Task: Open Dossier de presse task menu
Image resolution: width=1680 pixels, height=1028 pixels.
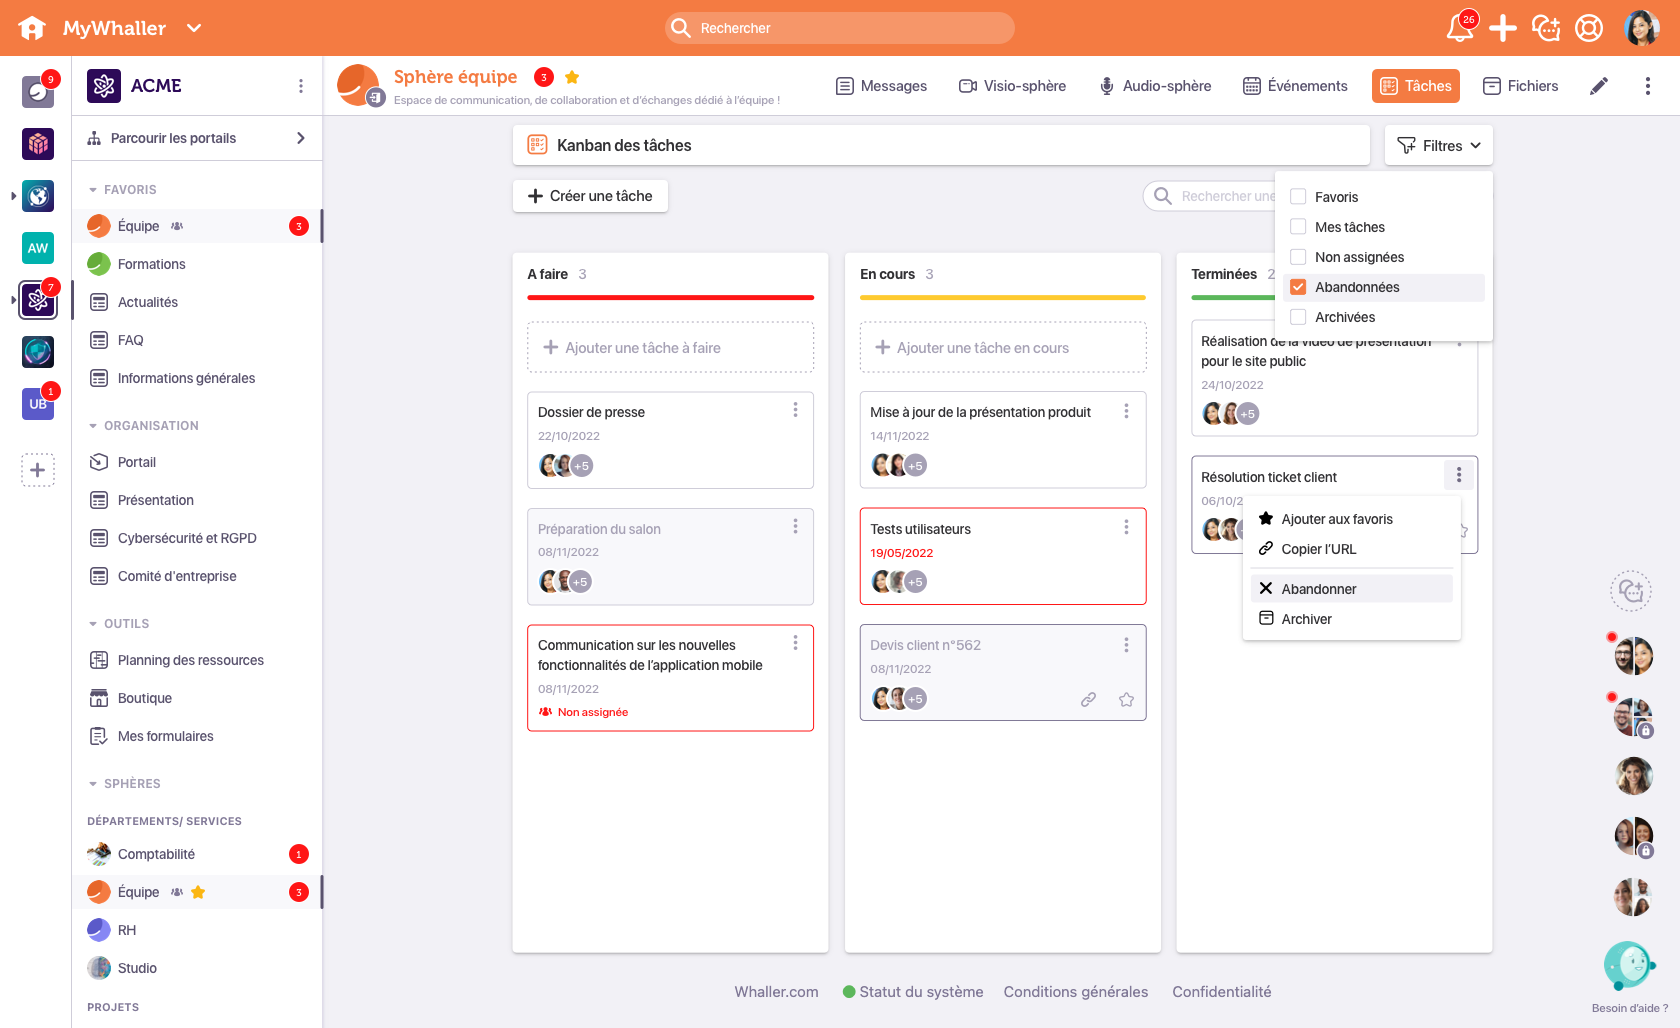Action: click(x=795, y=410)
